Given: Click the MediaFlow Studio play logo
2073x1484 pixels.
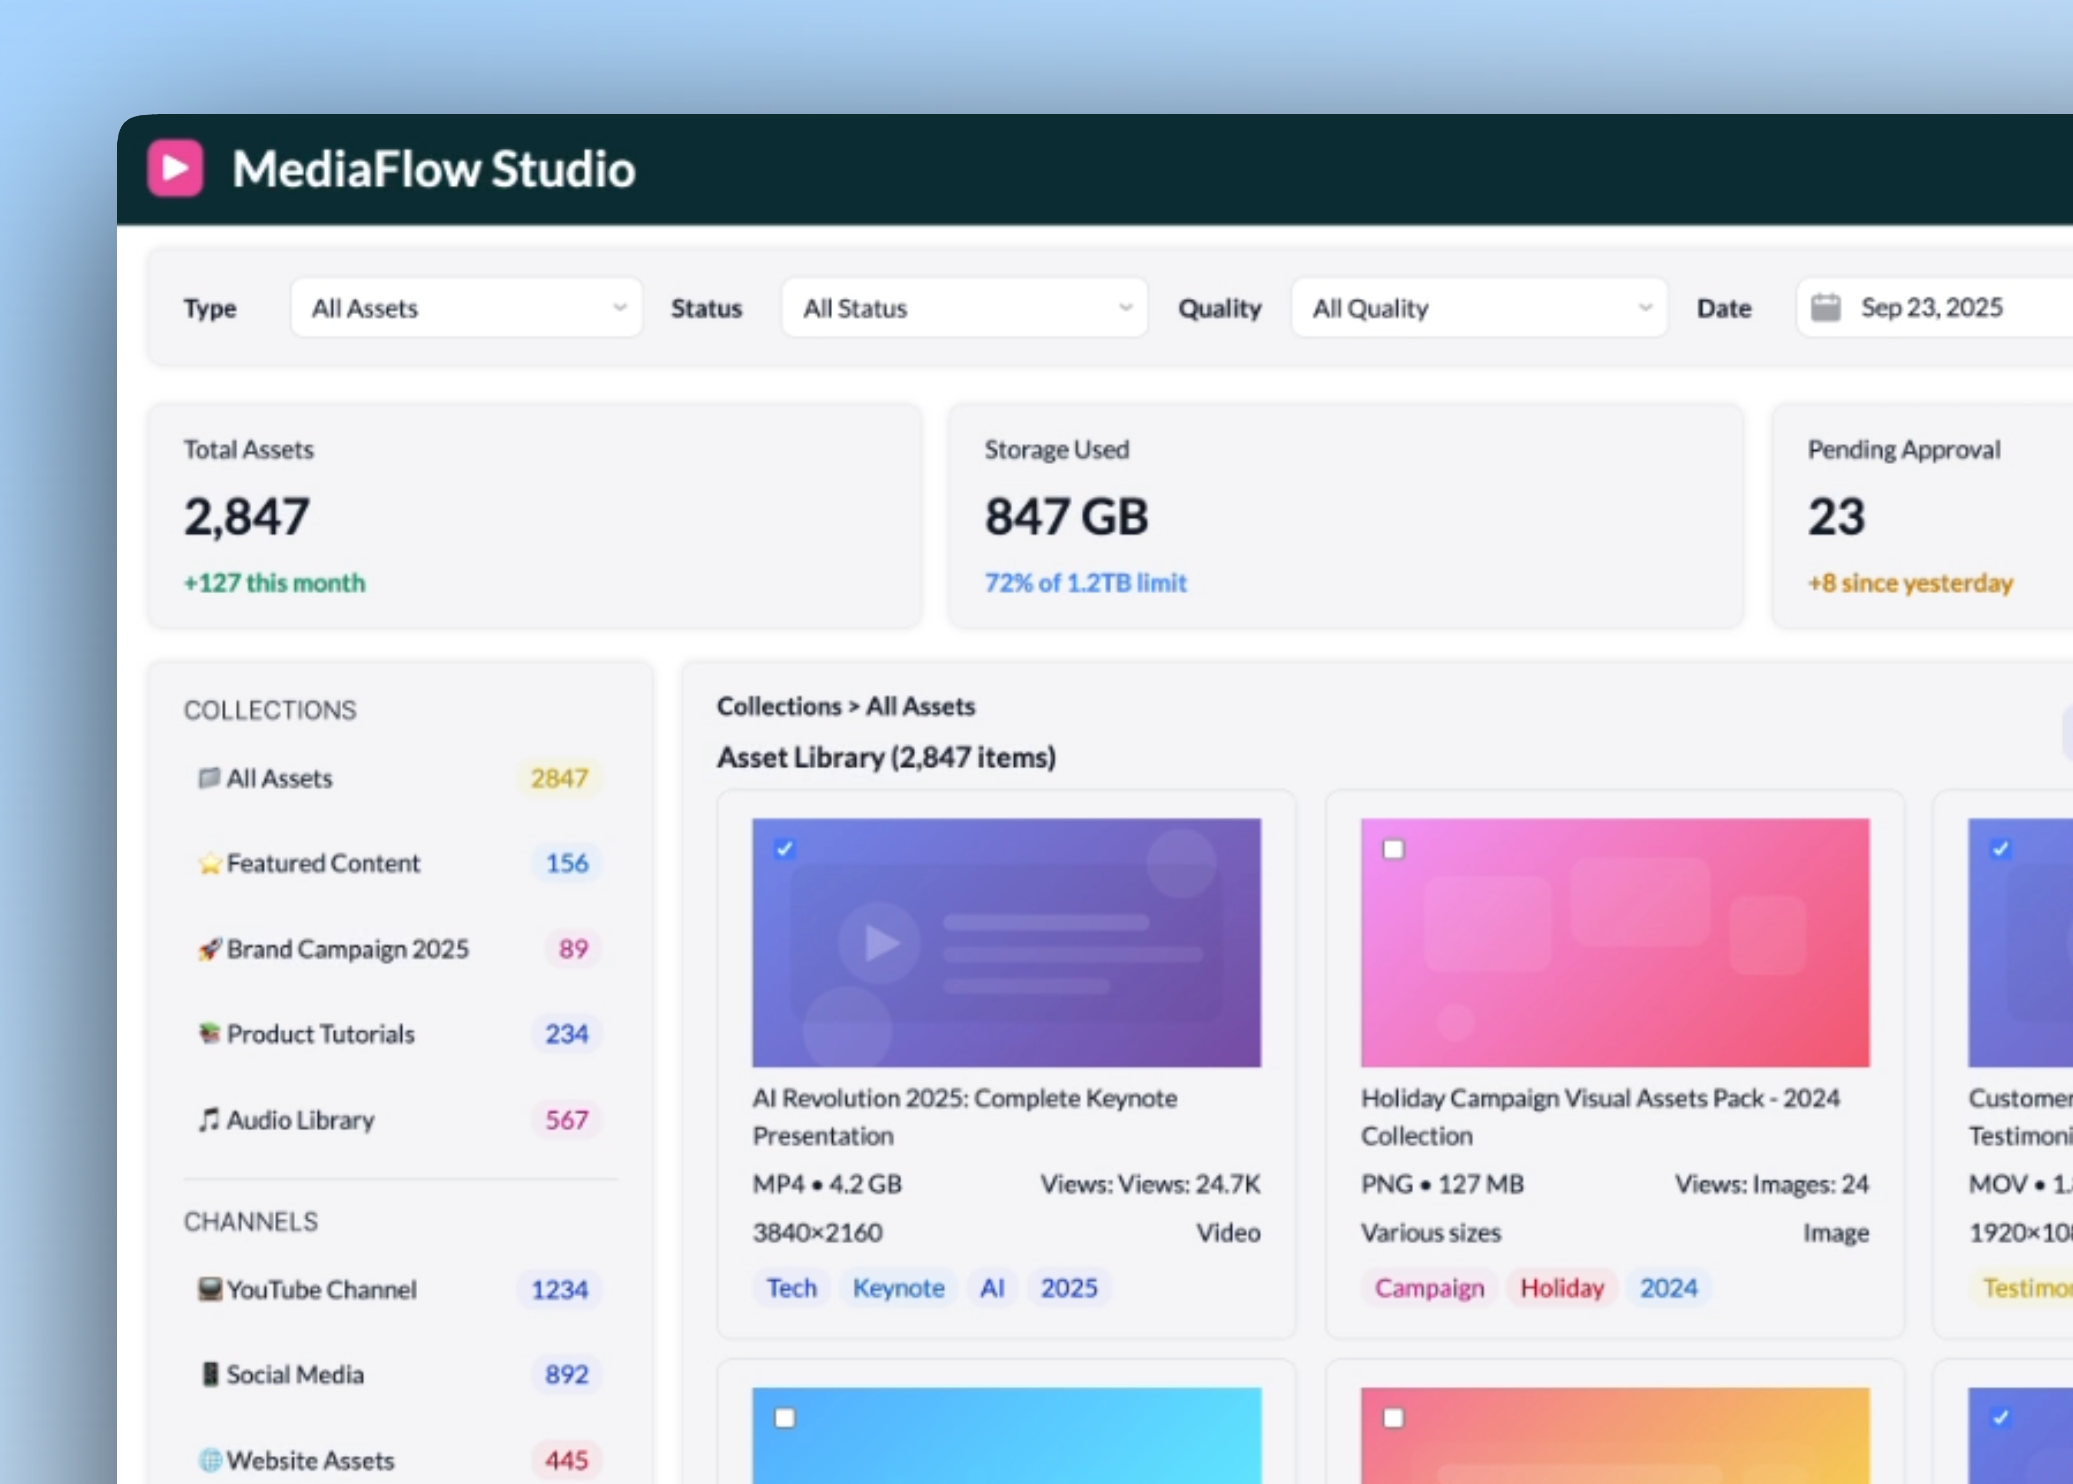Looking at the screenshot, I should click(177, 168).
